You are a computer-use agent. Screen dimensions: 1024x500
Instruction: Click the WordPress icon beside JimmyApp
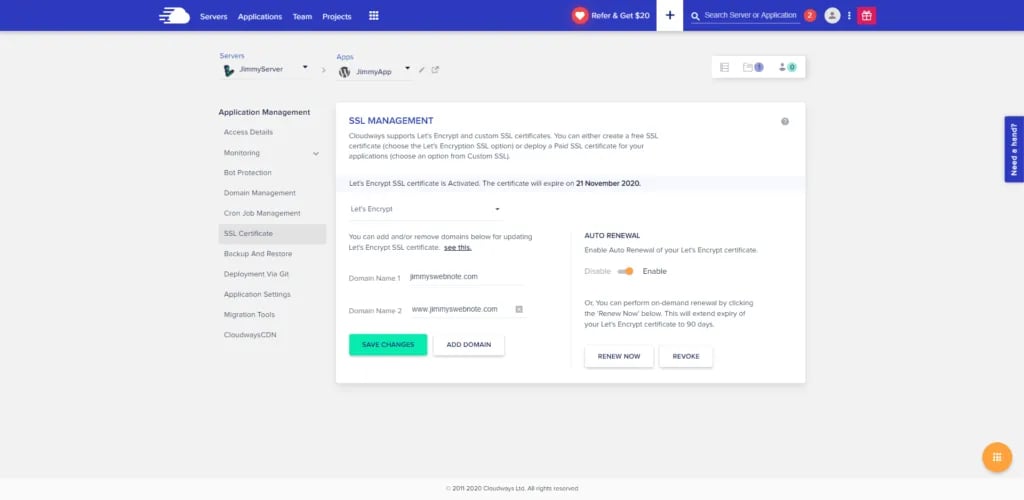click(x=344, y=72)
